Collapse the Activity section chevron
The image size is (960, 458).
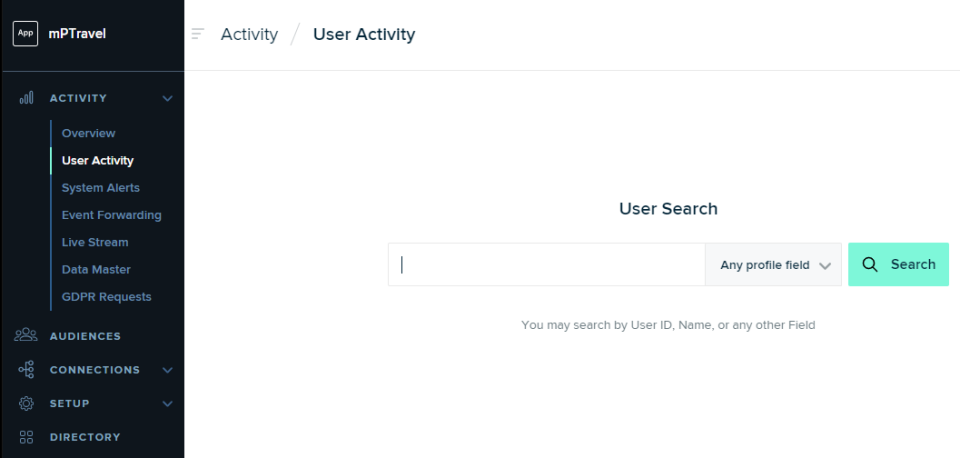(x=167, y=98)
